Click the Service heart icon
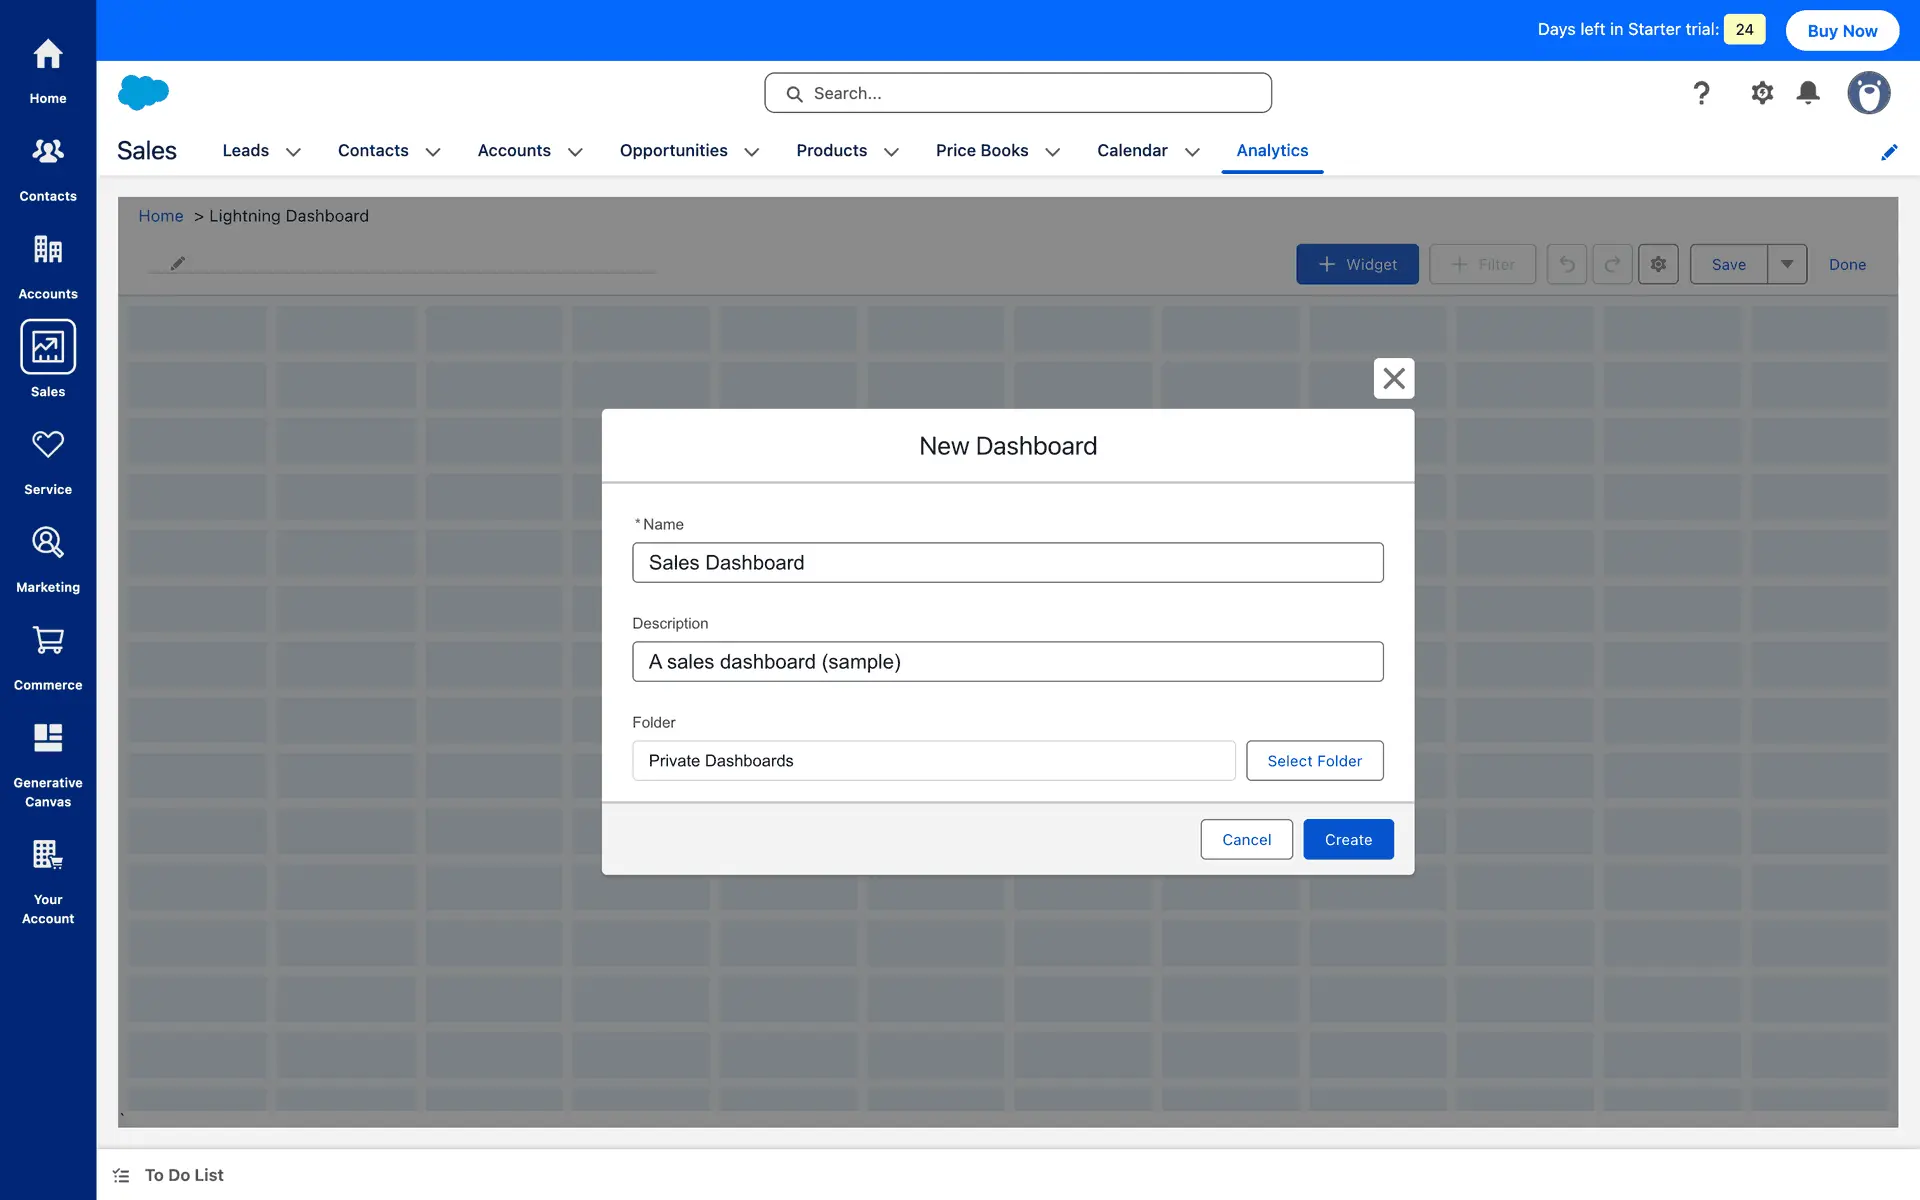 [47, 445]
